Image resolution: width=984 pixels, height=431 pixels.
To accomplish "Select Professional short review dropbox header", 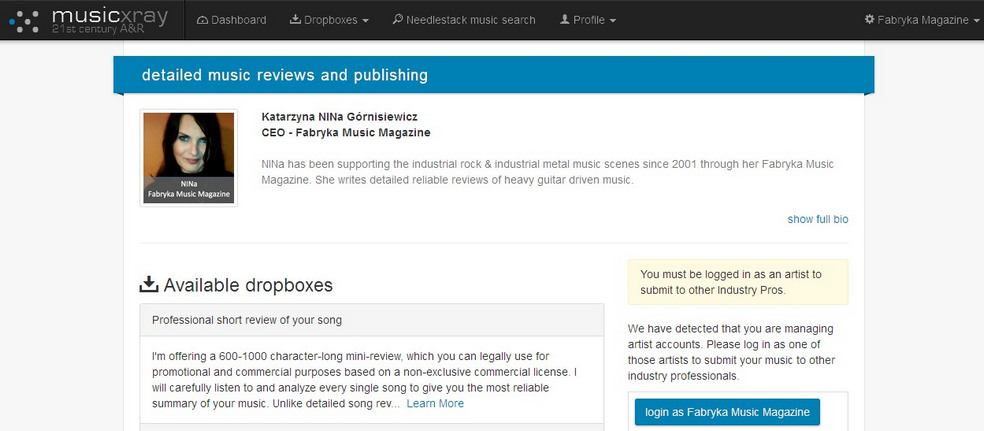I will [372, 320].
